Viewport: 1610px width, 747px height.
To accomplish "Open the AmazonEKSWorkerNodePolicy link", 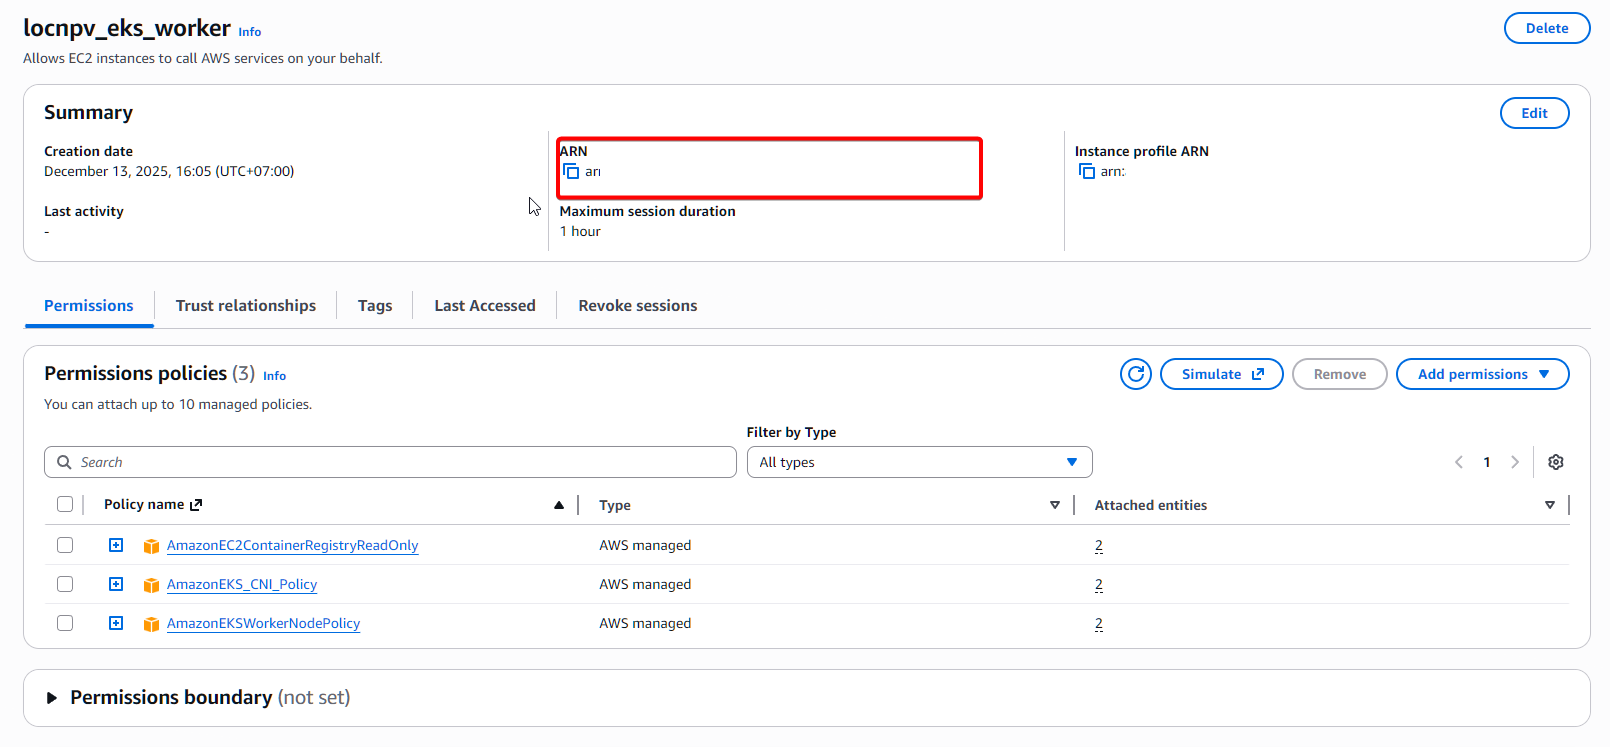I will click(263, 623).
